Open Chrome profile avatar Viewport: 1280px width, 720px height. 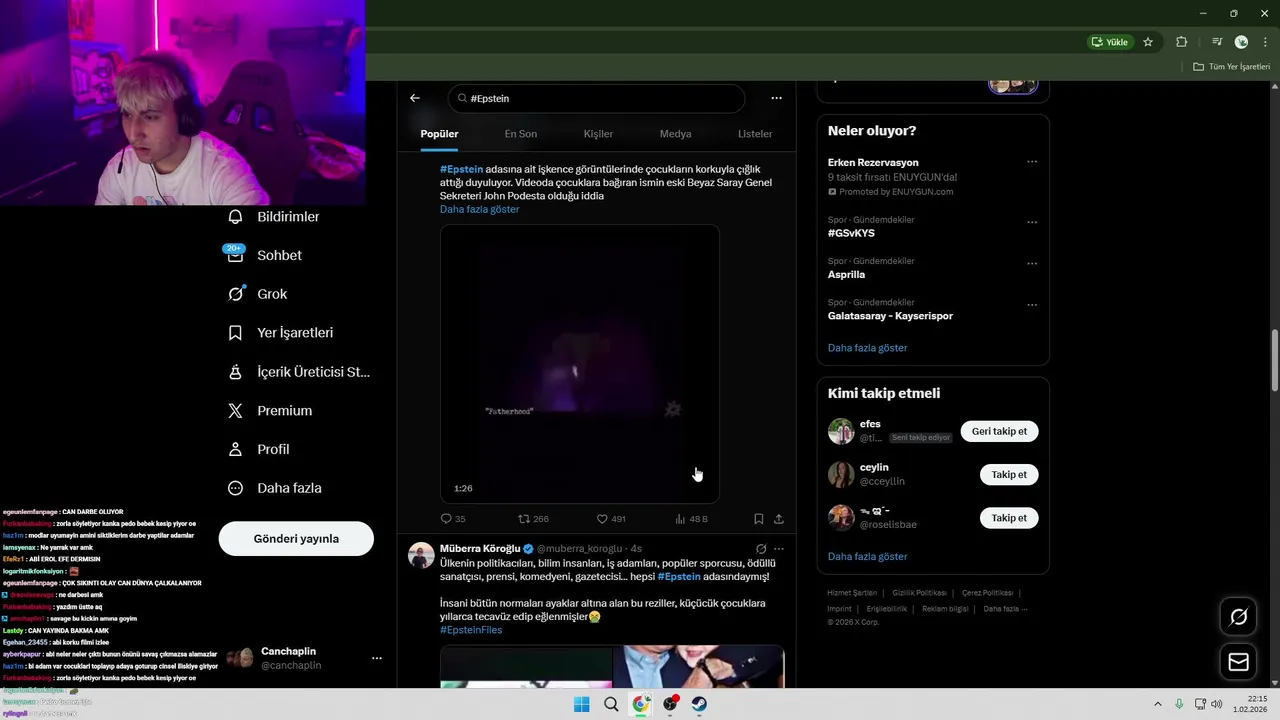tap(1241, 42)
